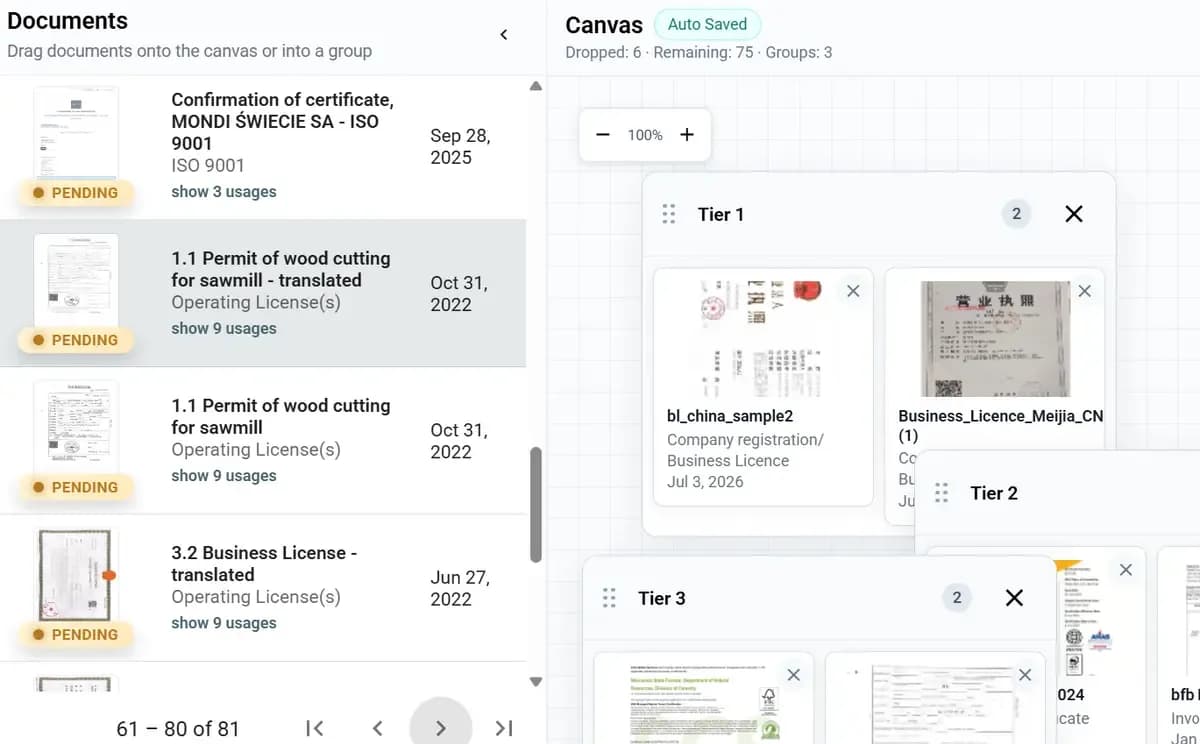1200x744 pixels.
Task: Show 3 usages for the ISO 9001 certificate
Action: coord(224,192)
